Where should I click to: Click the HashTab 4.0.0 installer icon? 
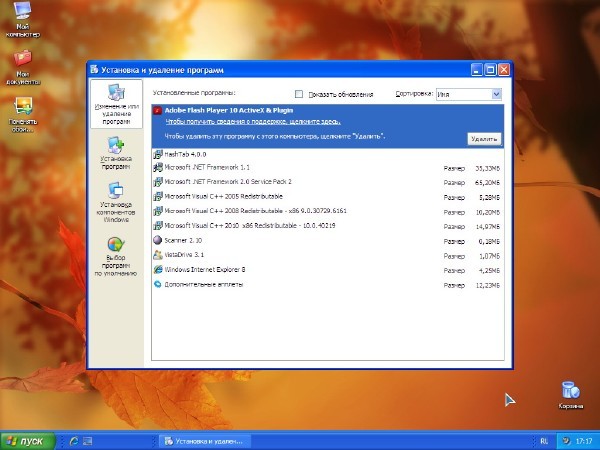click(158, 154)
